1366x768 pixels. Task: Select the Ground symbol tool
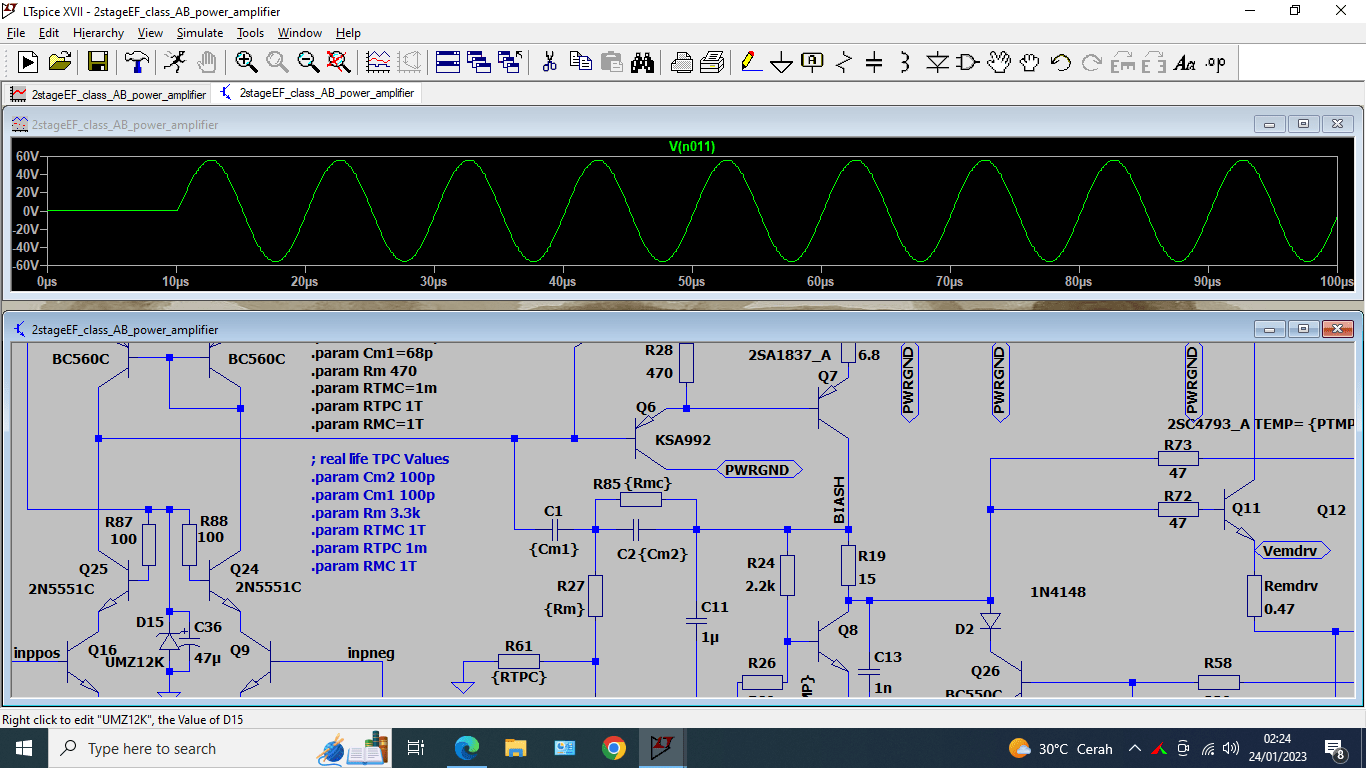click(x=781, y=62)
